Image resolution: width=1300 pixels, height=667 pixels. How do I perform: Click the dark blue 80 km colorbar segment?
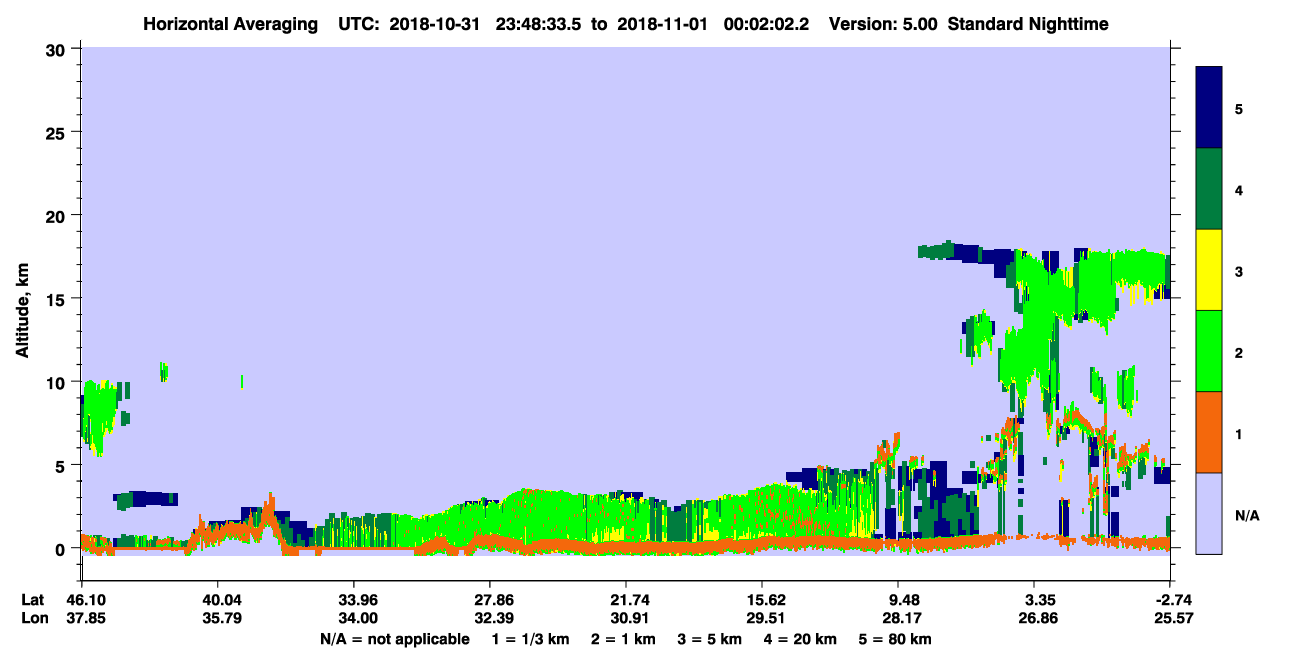pos(1209,107)
